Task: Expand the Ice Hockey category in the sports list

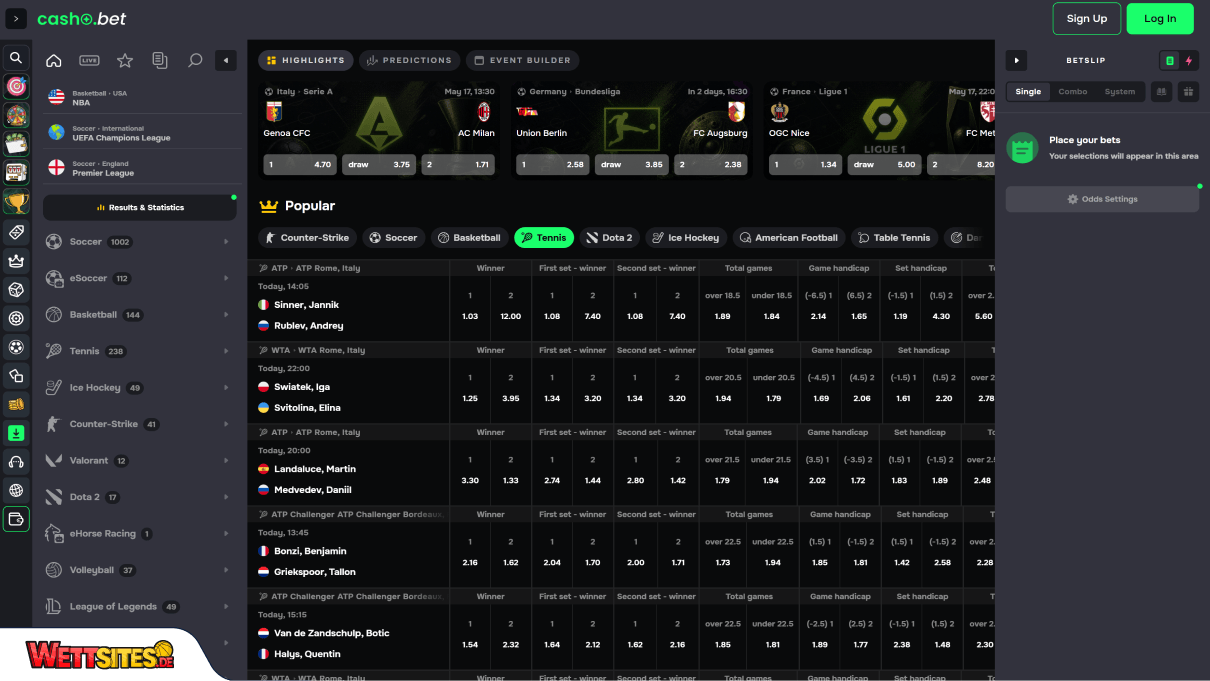Action: coord(140,388)
